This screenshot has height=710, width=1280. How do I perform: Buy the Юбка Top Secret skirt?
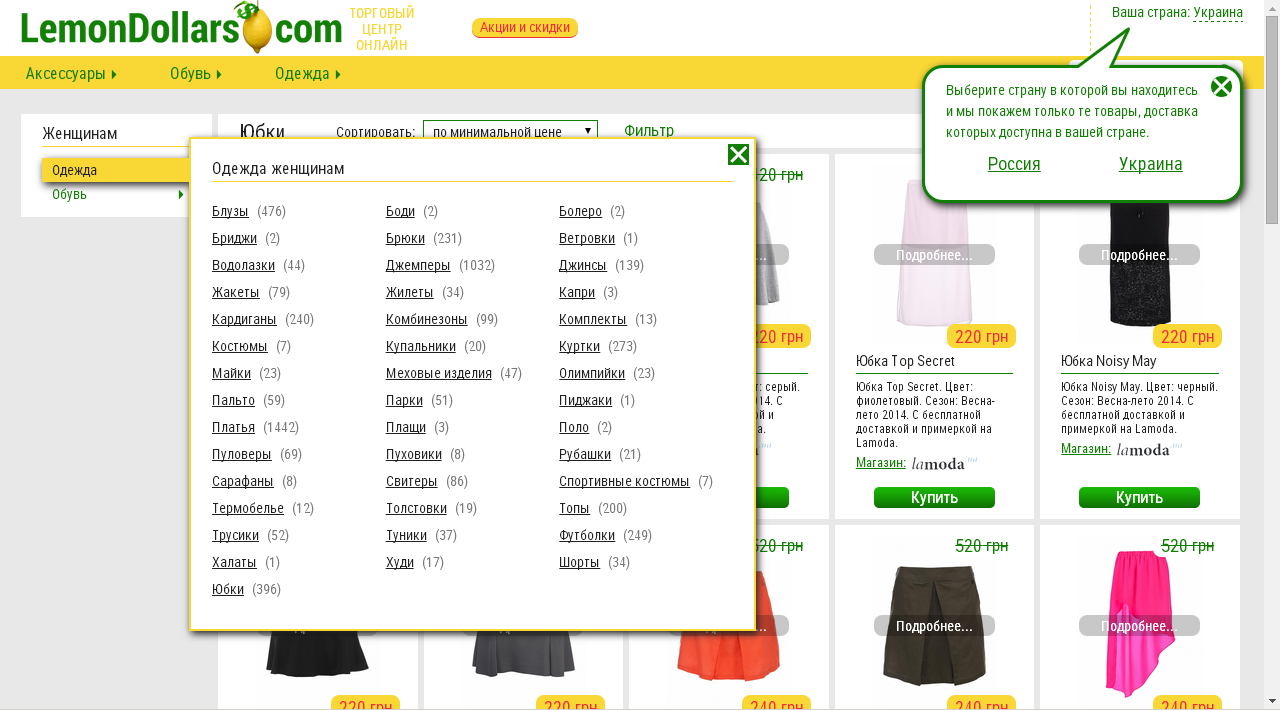click(934, 497)
